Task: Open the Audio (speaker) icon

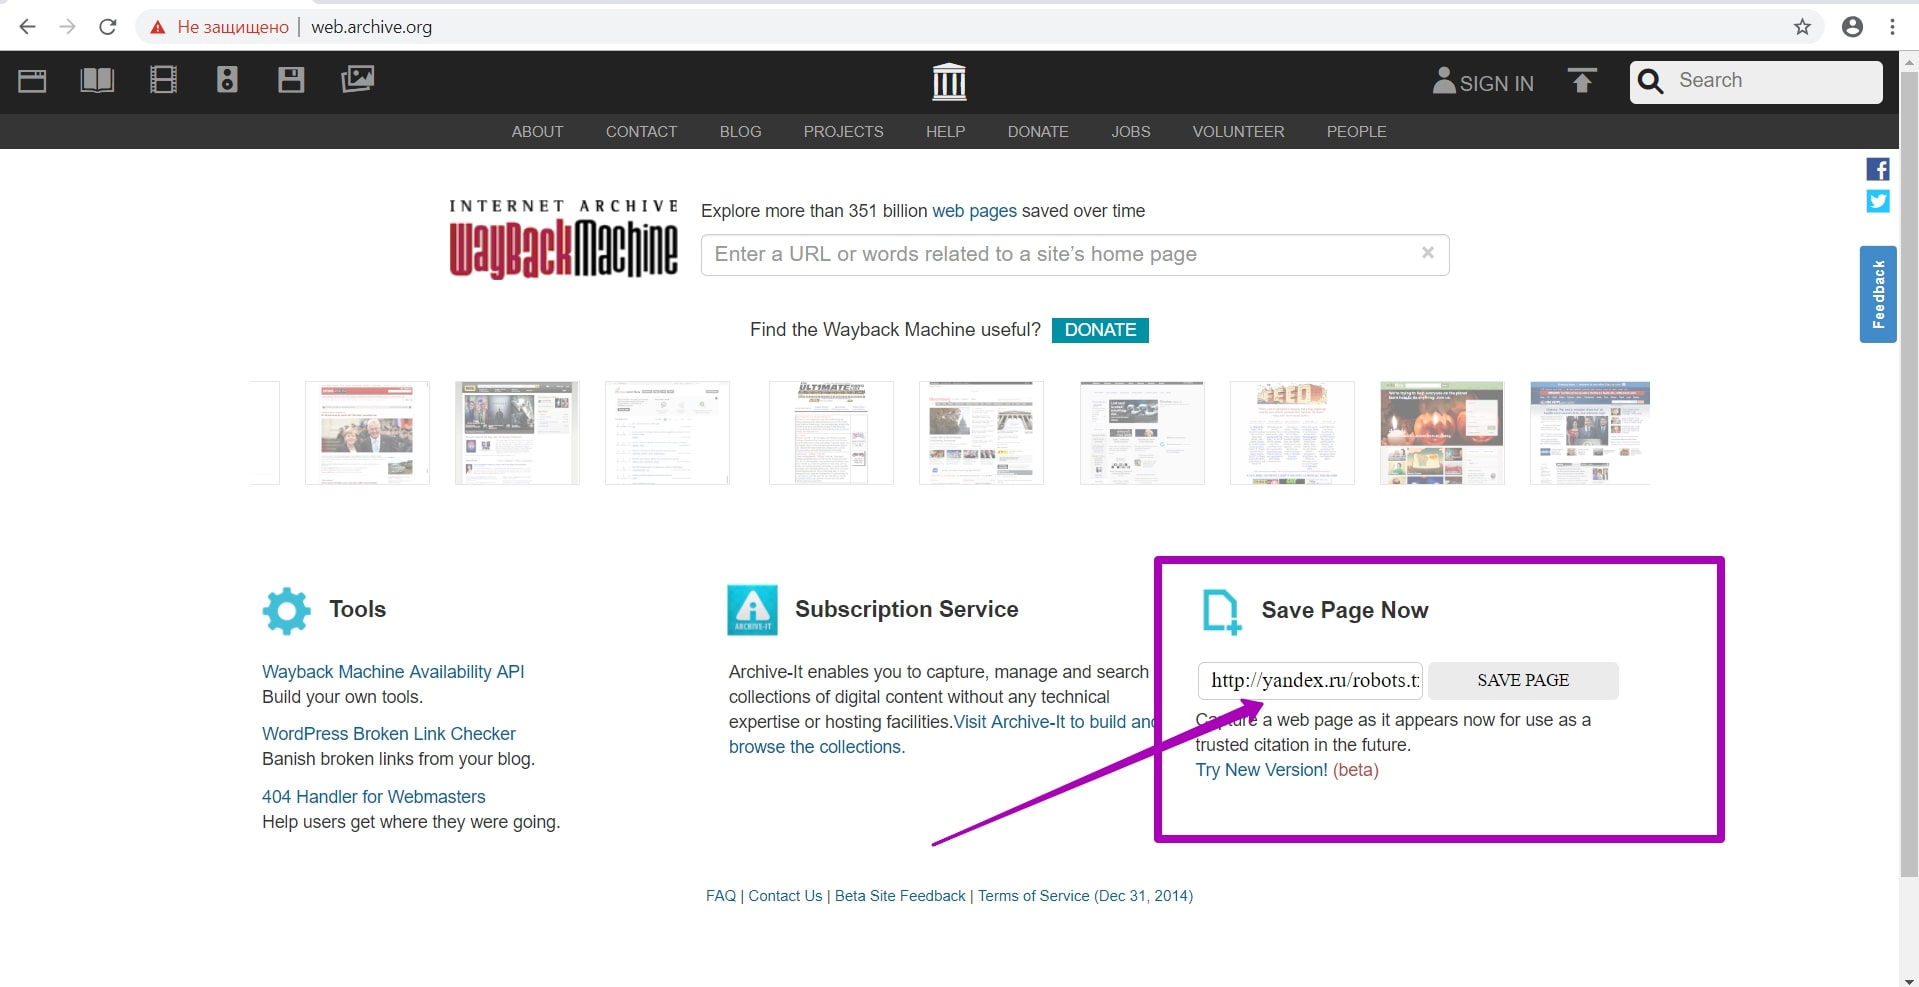Action: coord(227,80)
